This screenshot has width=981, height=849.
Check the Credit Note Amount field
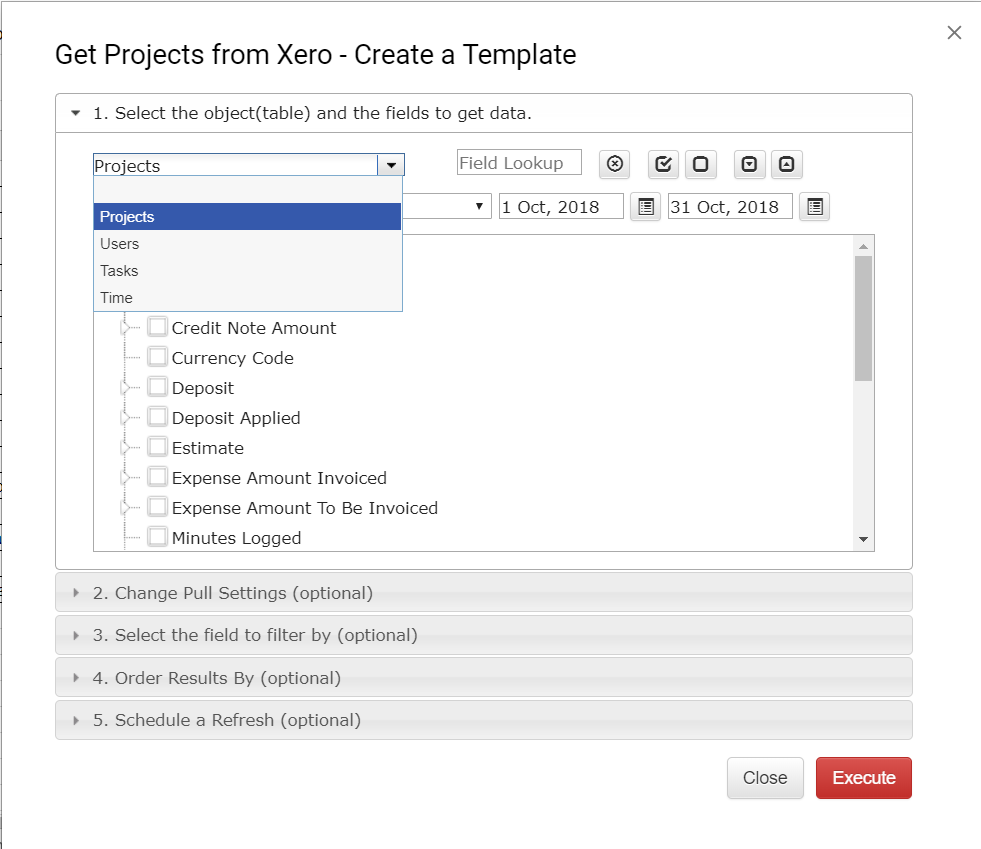click(157, 327)
